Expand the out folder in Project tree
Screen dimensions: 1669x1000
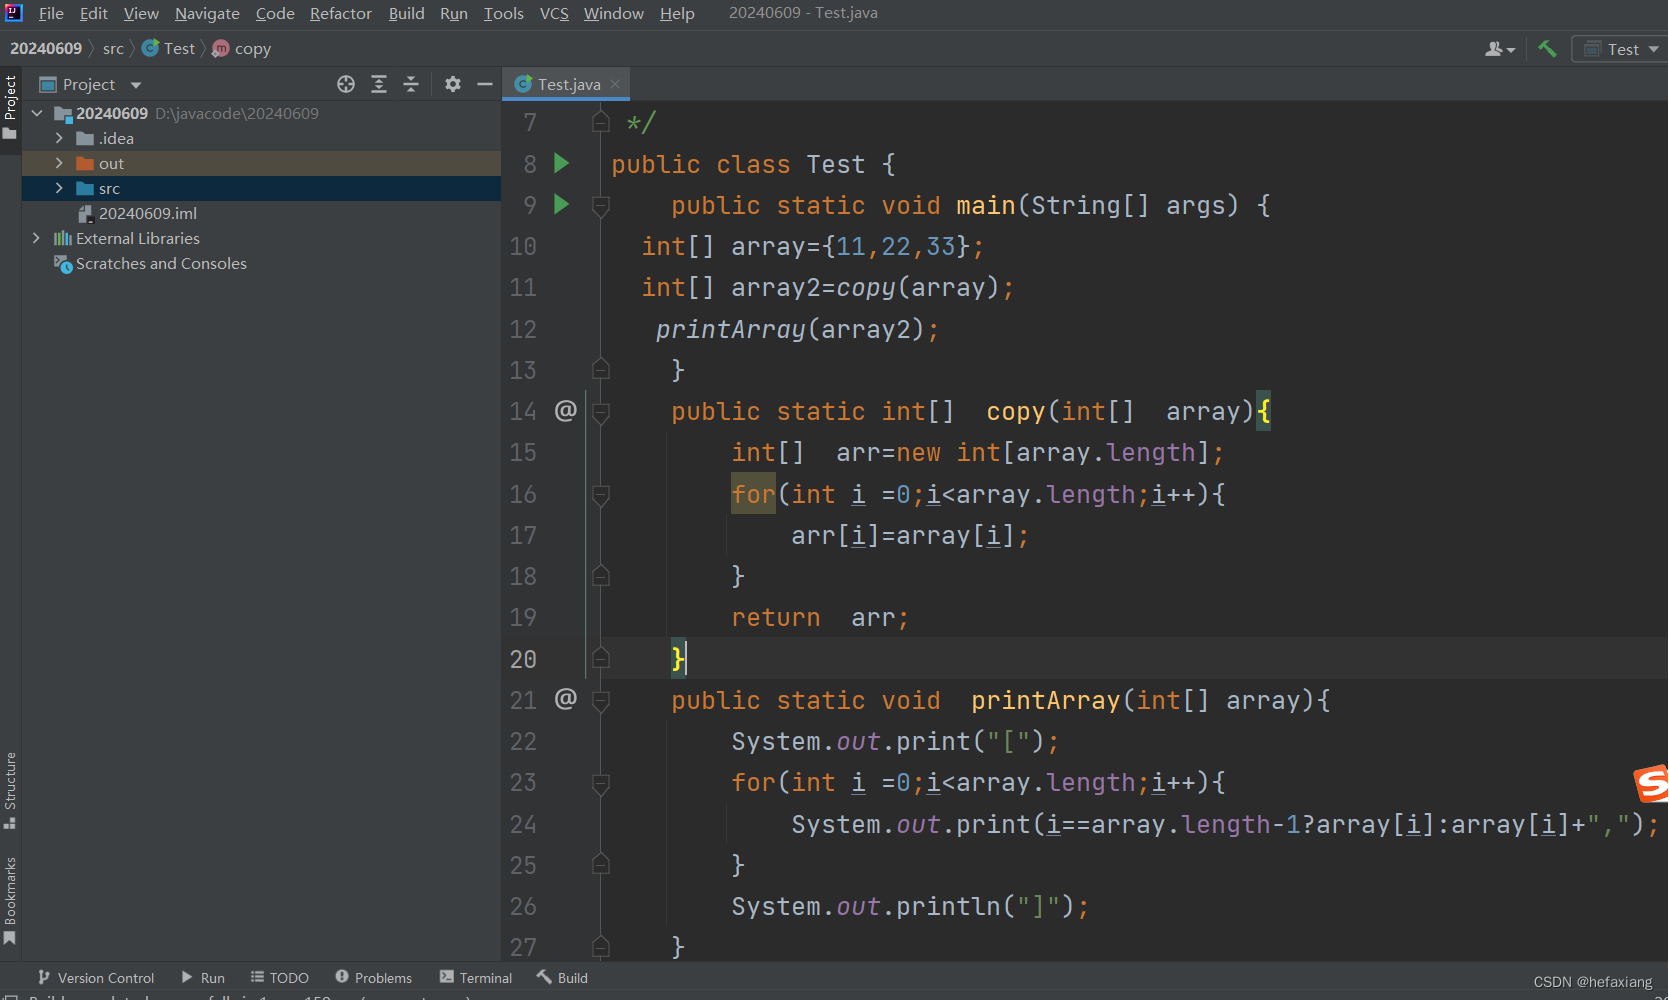coord(58,162)
